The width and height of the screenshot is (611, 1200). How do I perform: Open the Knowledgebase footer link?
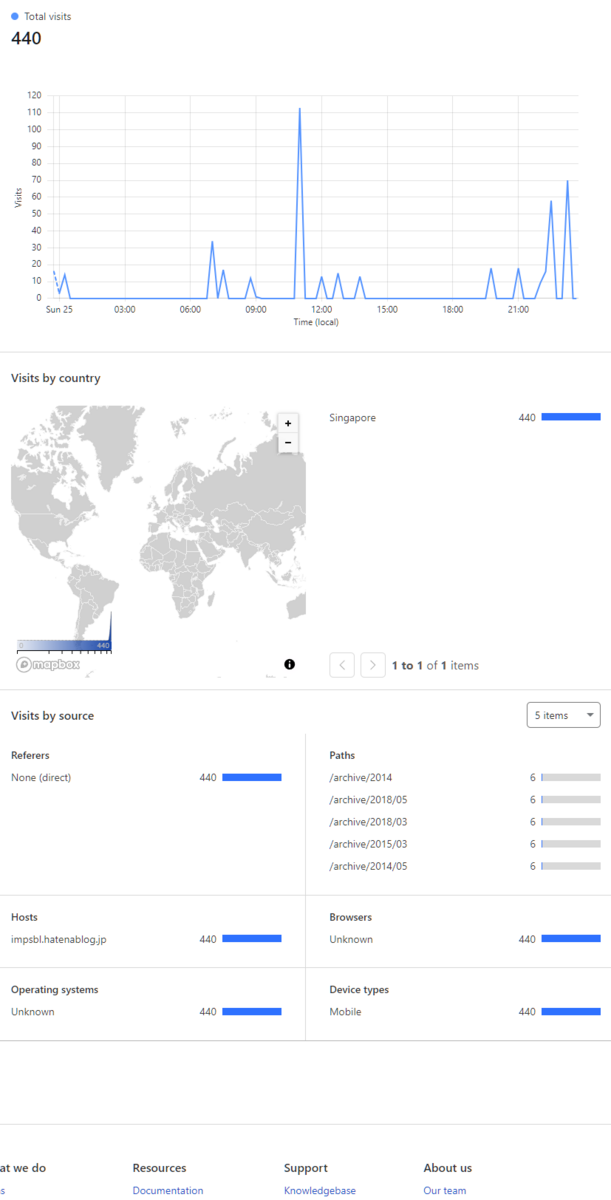coord(320,1191)
